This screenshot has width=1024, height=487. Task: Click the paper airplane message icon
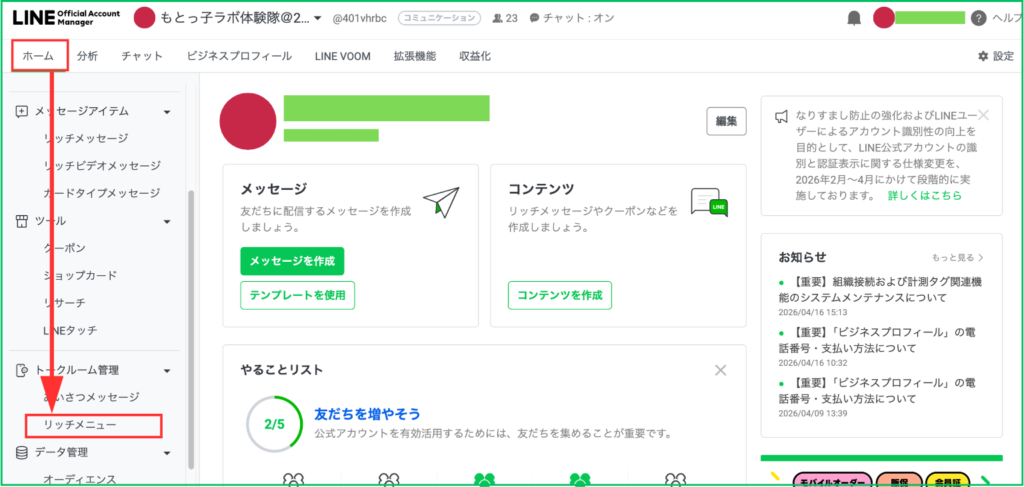(441, 202)
